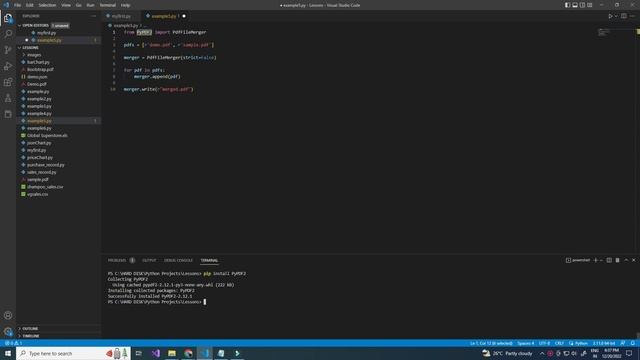Screen dimensions: 640x360
Task: Toggle Primary Side Bar layout icon
Action: pos(567,5)
